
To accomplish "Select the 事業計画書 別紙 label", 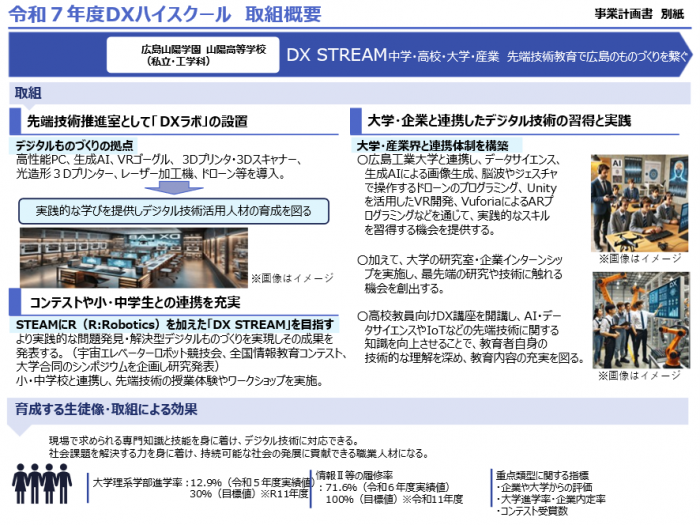I will coord(640,18).
